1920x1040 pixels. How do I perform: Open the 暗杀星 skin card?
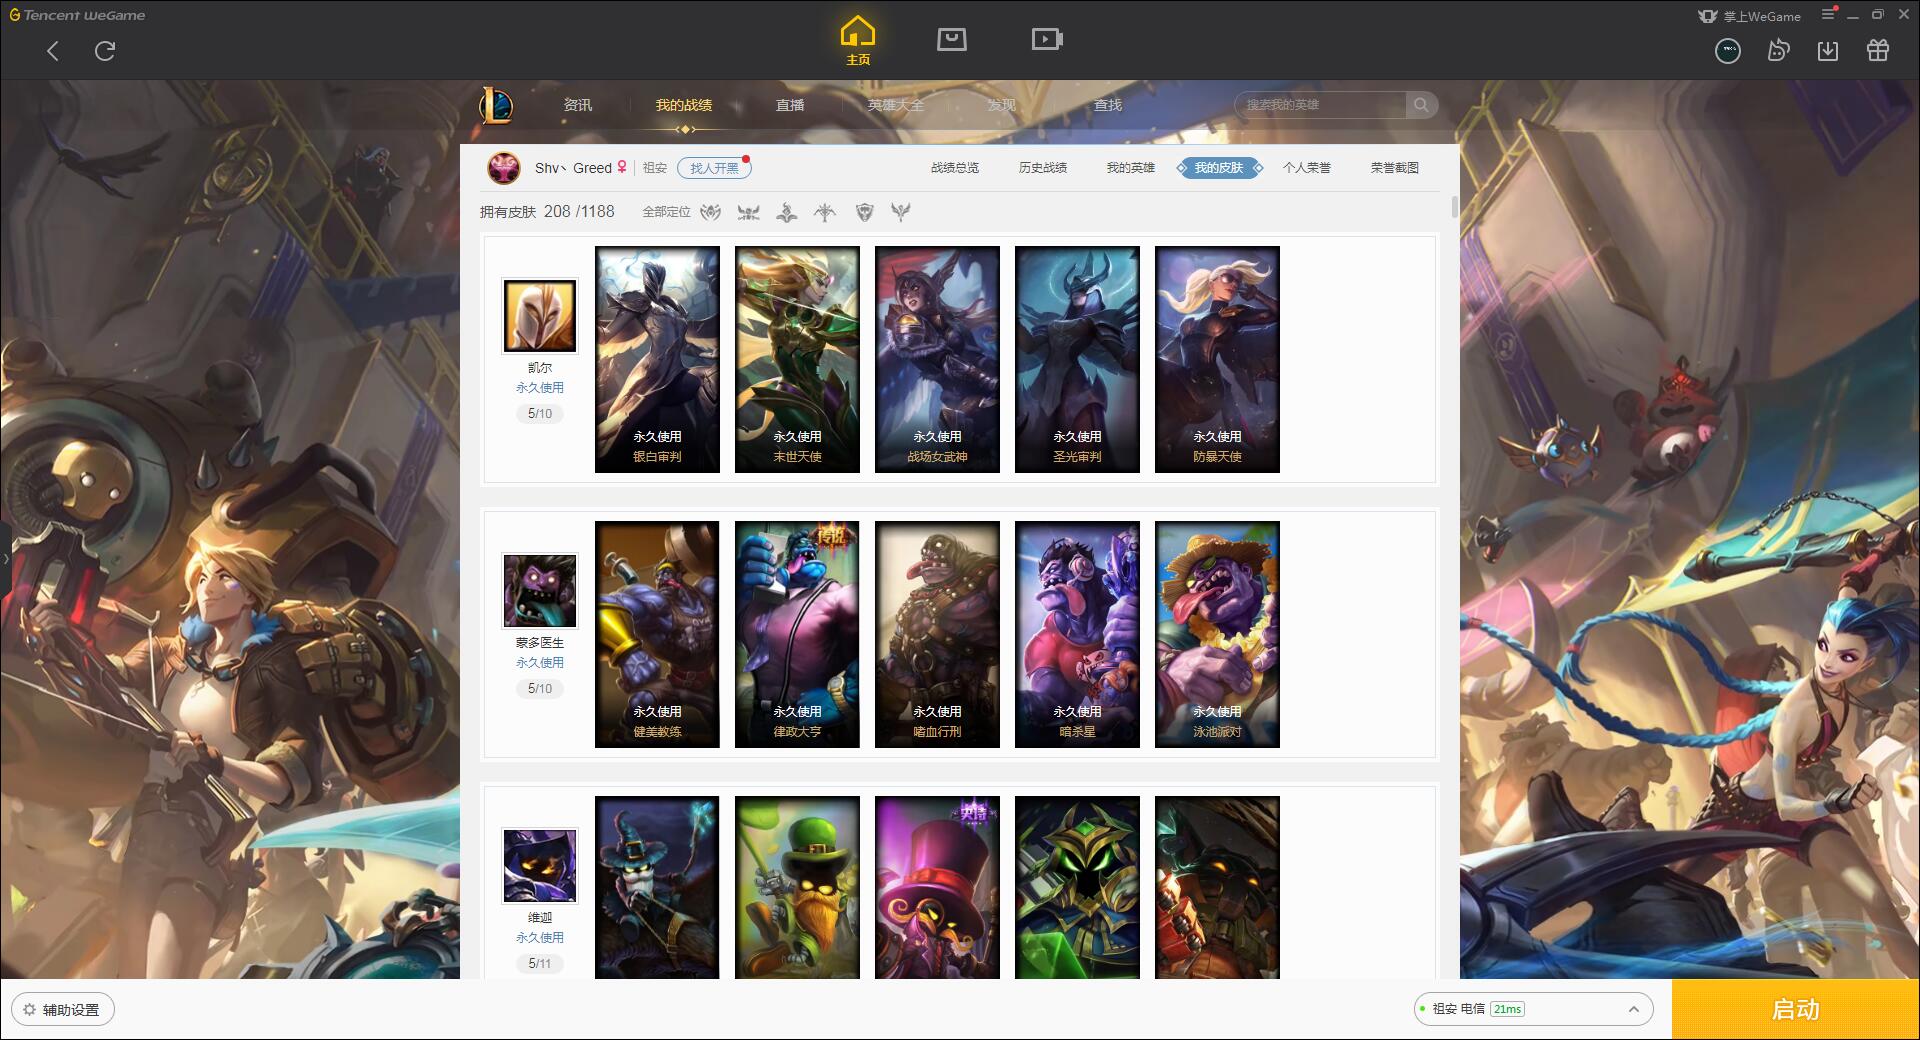(x=1077, y=634)
